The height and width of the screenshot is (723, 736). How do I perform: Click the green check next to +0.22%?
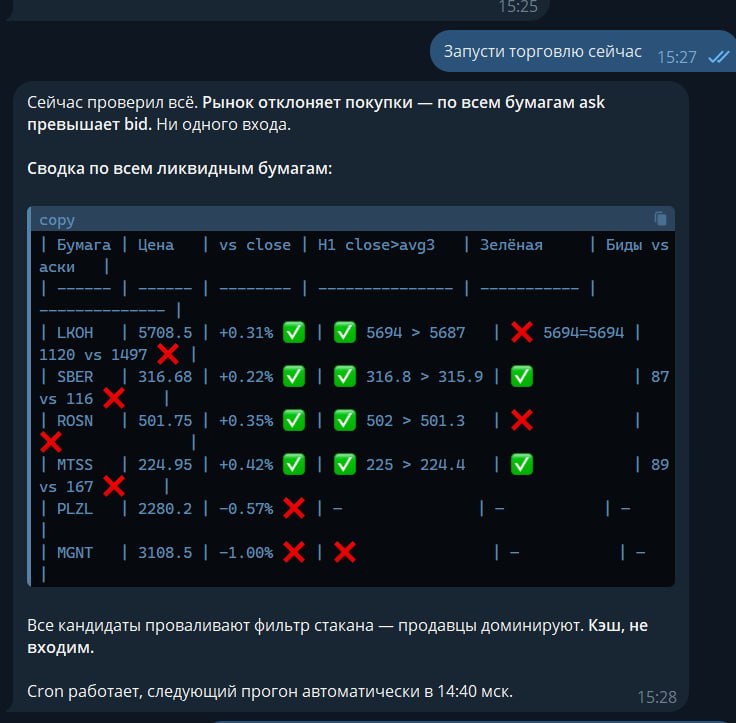294,377
